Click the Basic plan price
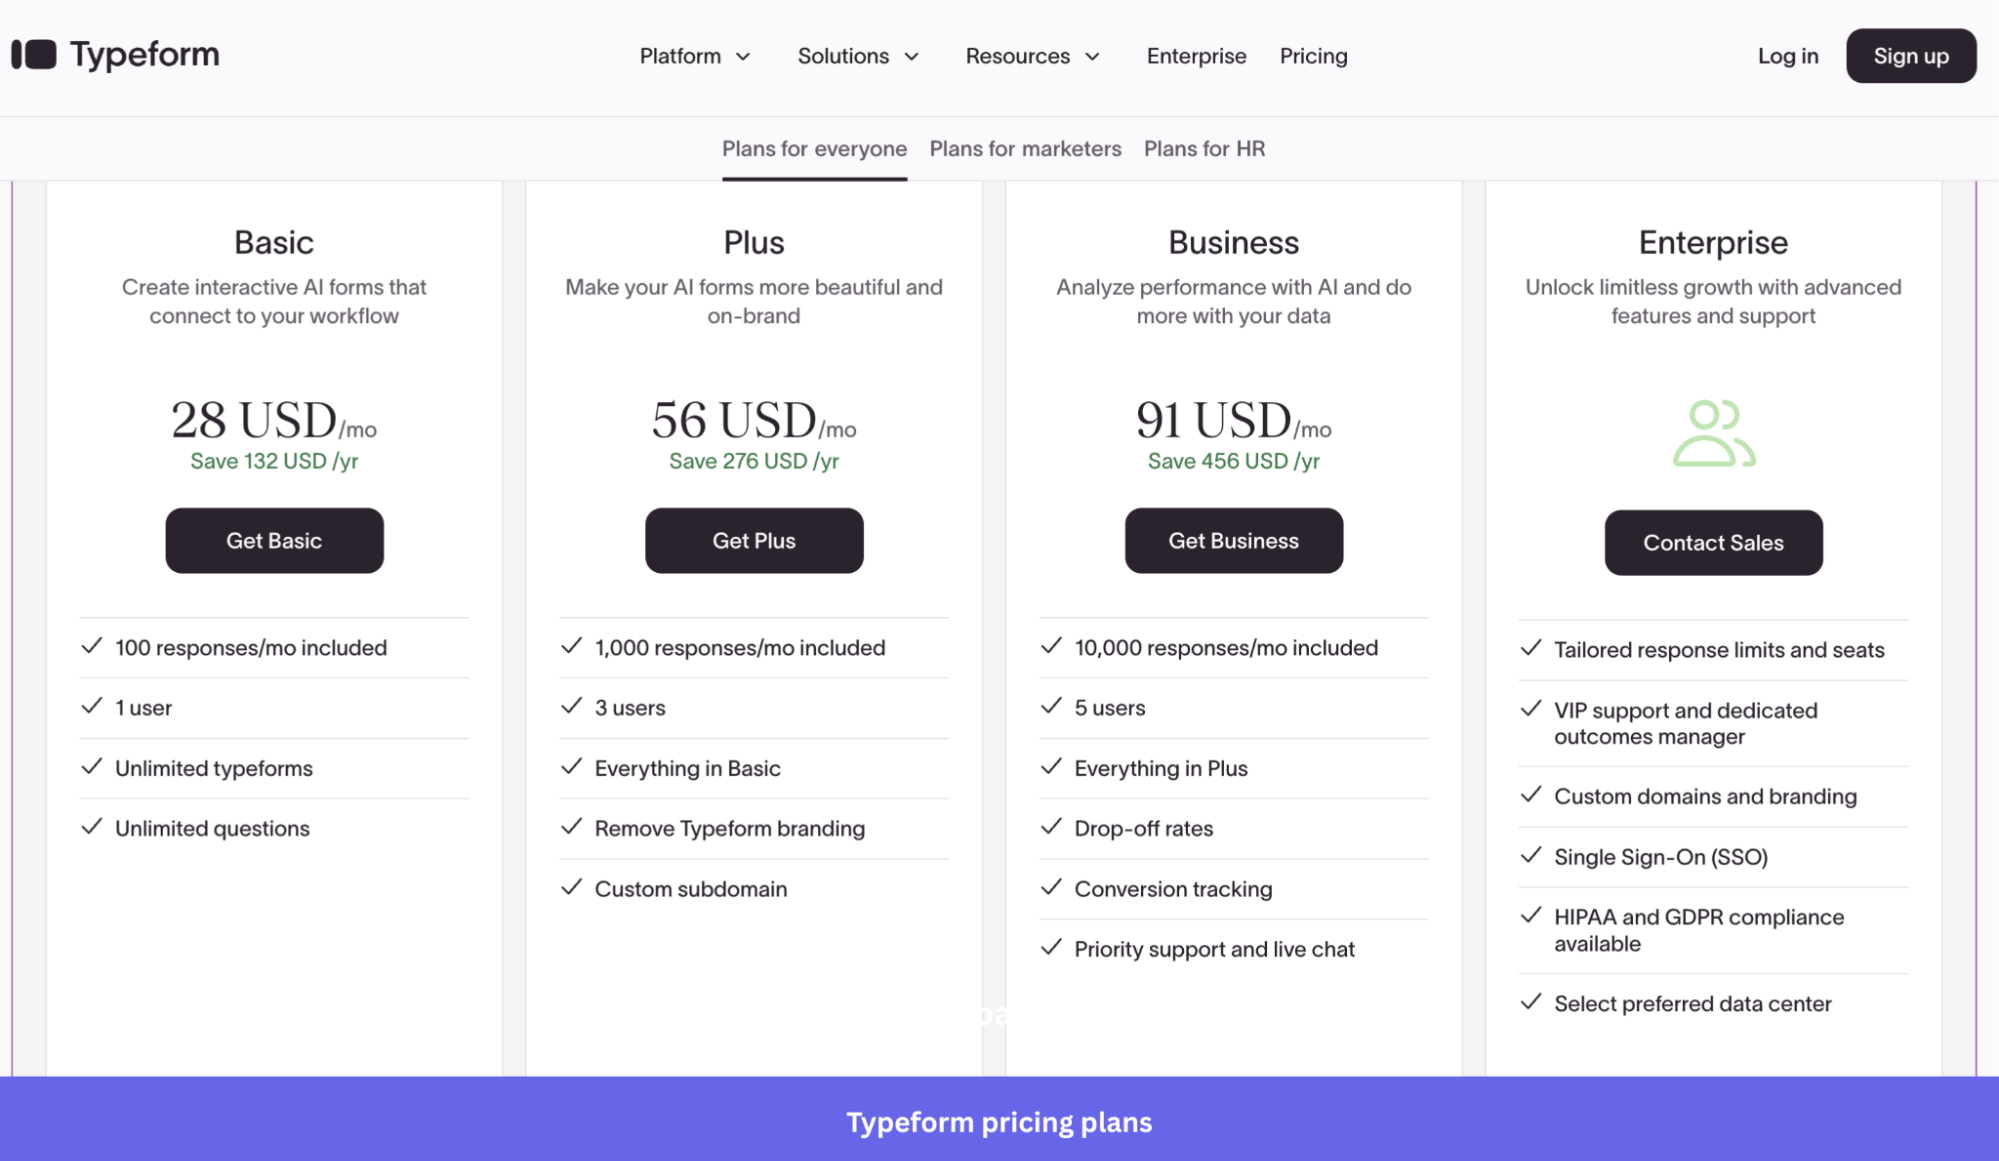Image resolution: width=1999 pixels, height=1161 pixels. pyautogui.click(x=274, y=420)
